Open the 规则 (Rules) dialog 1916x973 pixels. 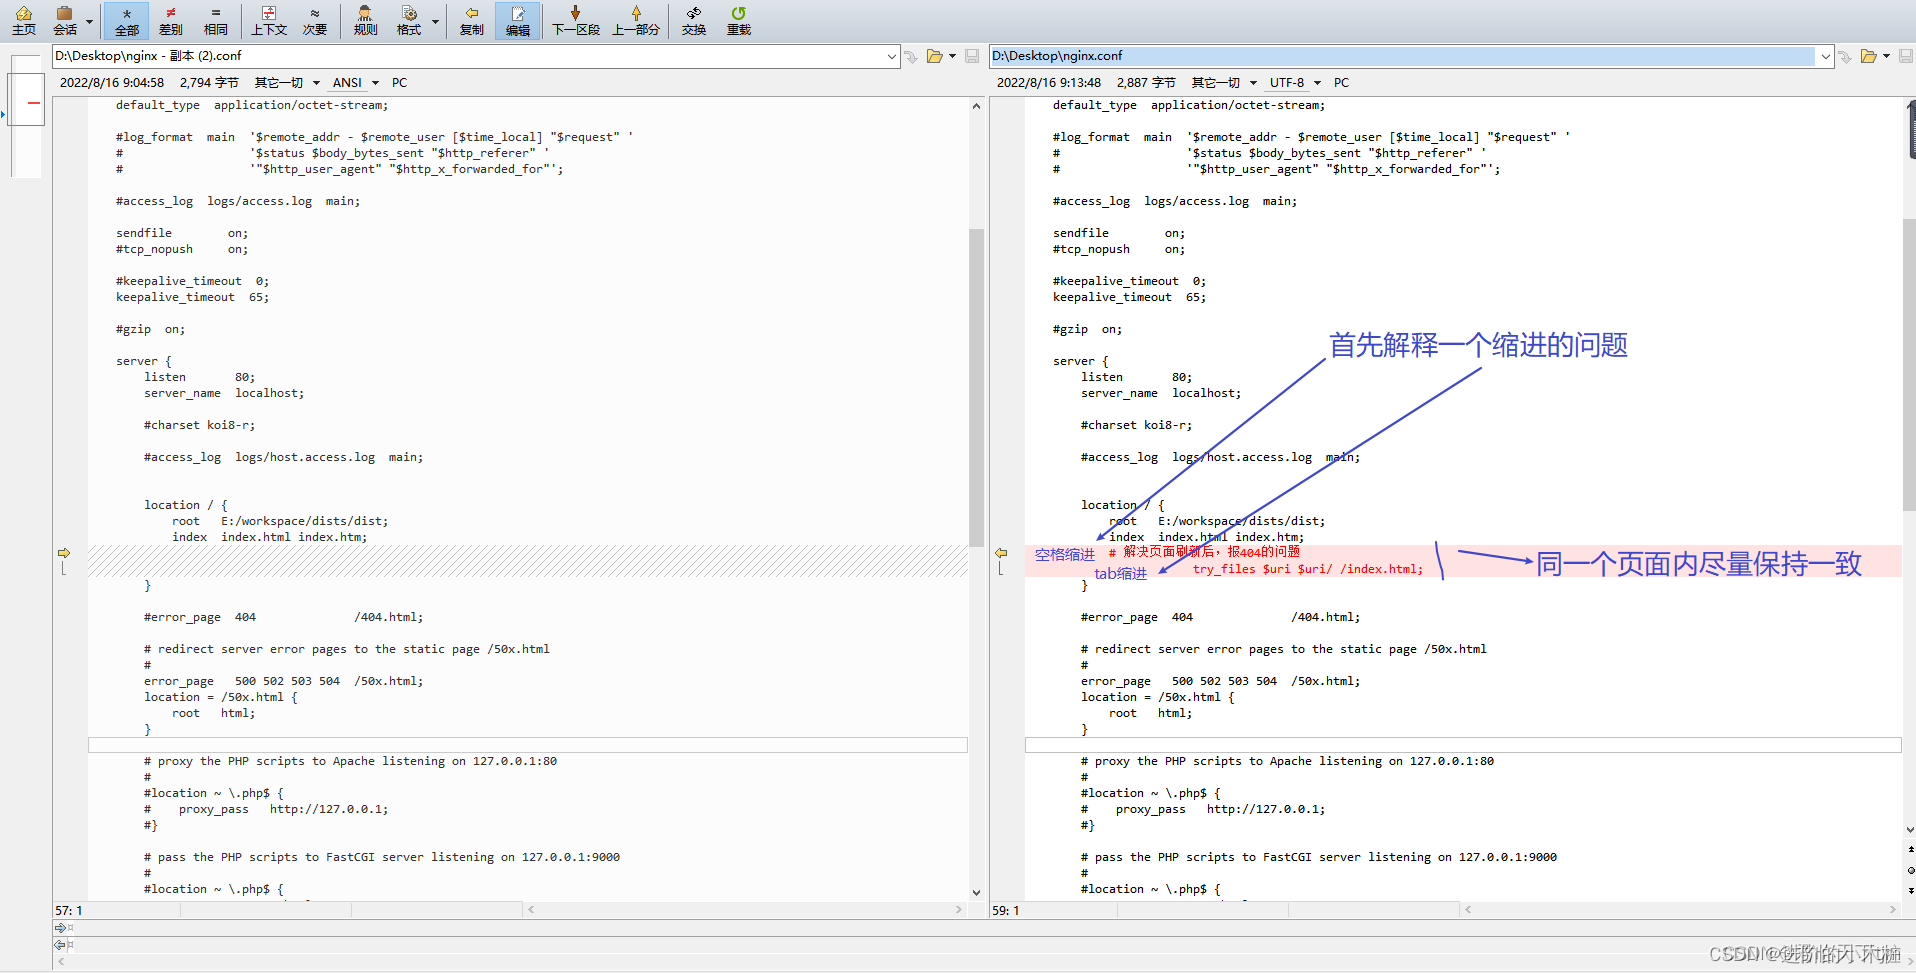click(x=366, y=20)
